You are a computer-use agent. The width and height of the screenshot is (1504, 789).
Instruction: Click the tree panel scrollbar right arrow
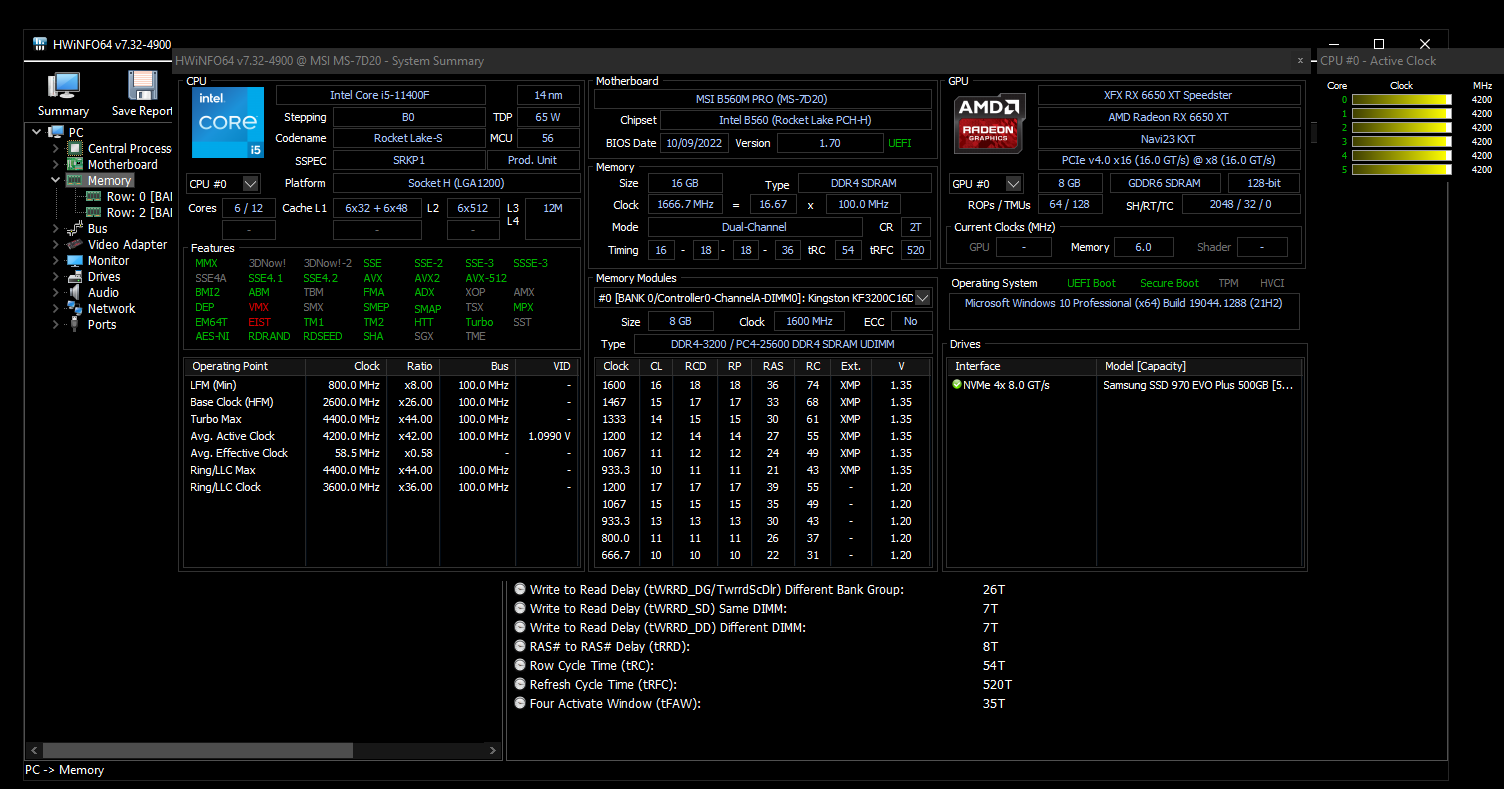click(492, 750)
